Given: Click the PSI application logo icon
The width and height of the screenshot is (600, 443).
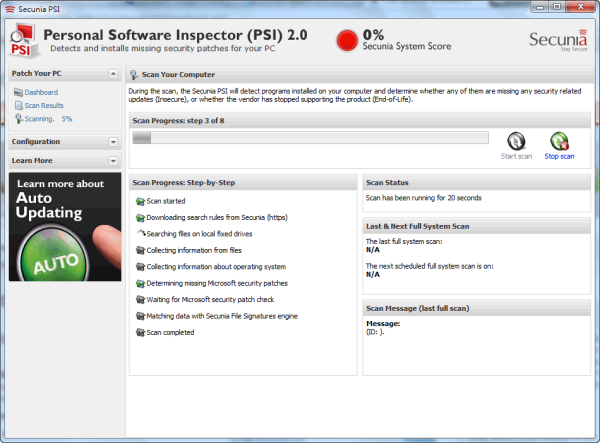Looking at the screenshot, I should click(24, 41).
